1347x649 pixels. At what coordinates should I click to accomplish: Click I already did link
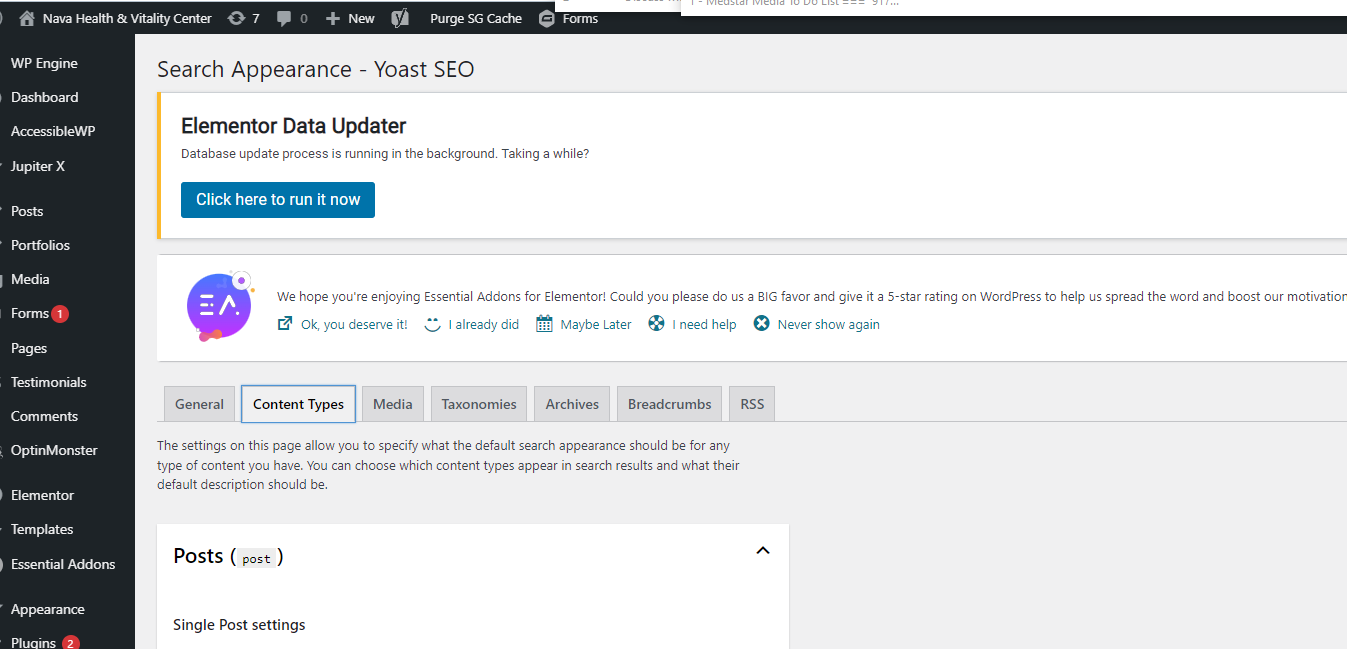click(x=483, y=324)
